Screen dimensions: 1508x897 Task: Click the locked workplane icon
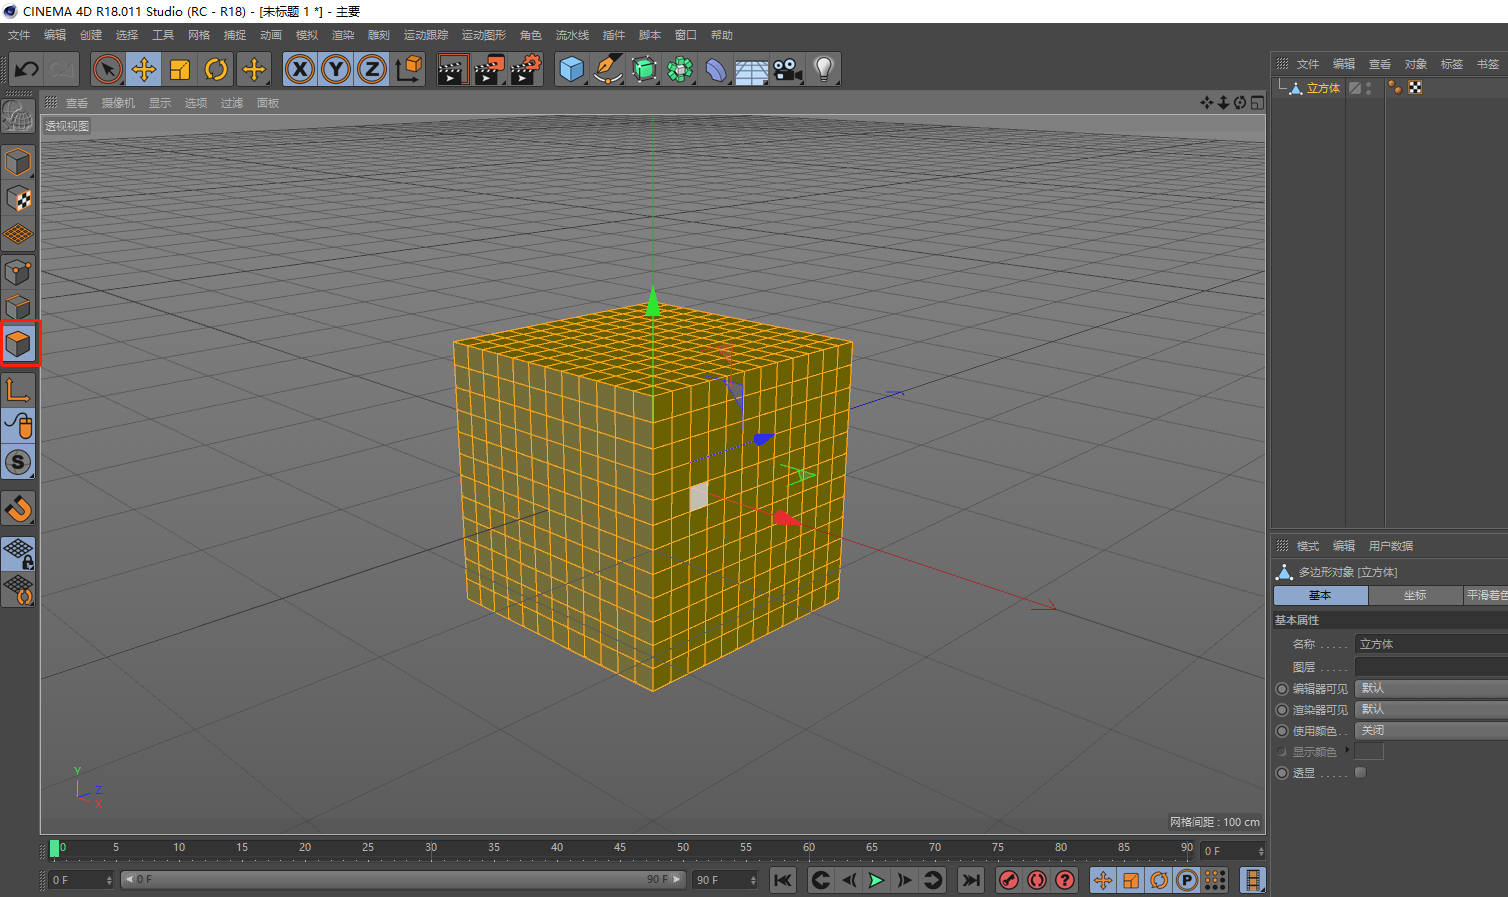18,553
